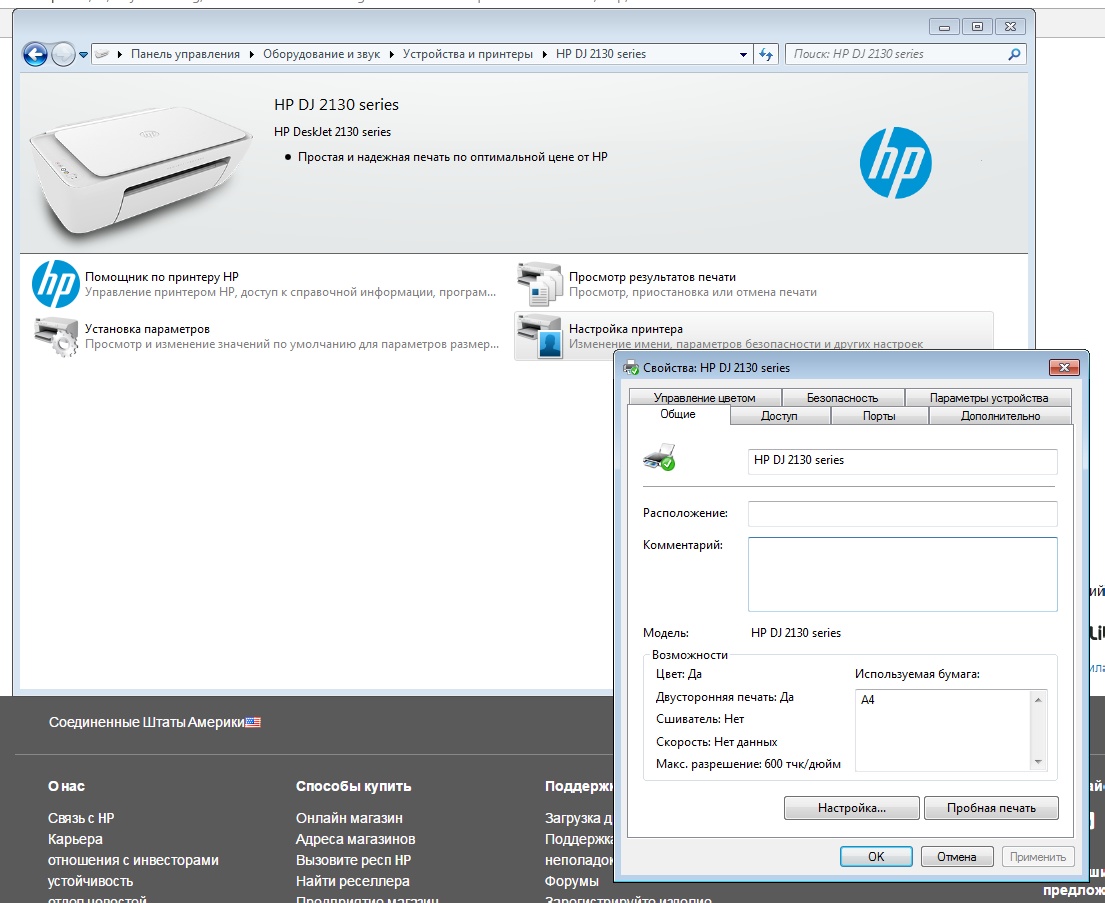The image size is (1105, 903).
Task: Click the magnifier search icon
Action: click(x=1014, y=54)
